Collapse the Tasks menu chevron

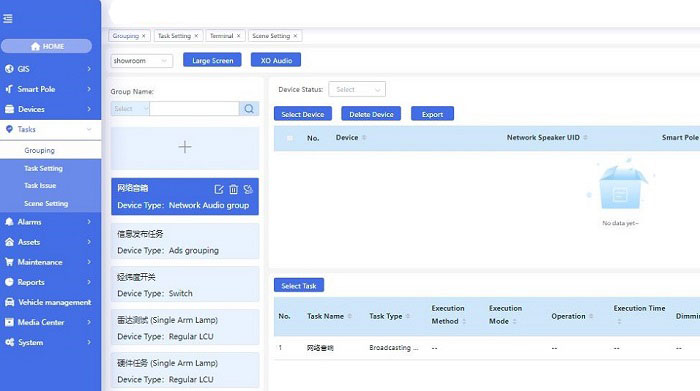tap(89, 129)
